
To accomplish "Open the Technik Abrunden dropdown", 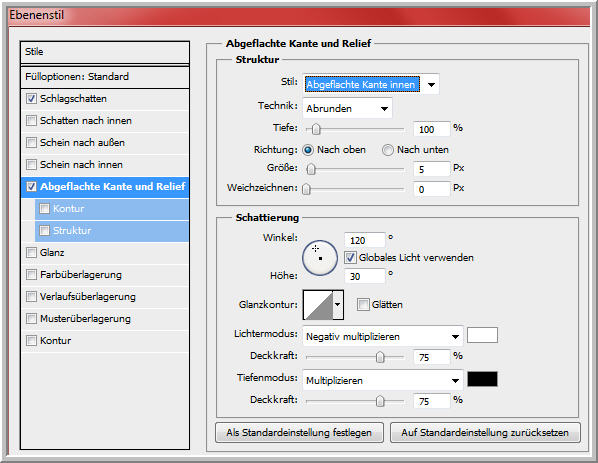I will 347,108.
